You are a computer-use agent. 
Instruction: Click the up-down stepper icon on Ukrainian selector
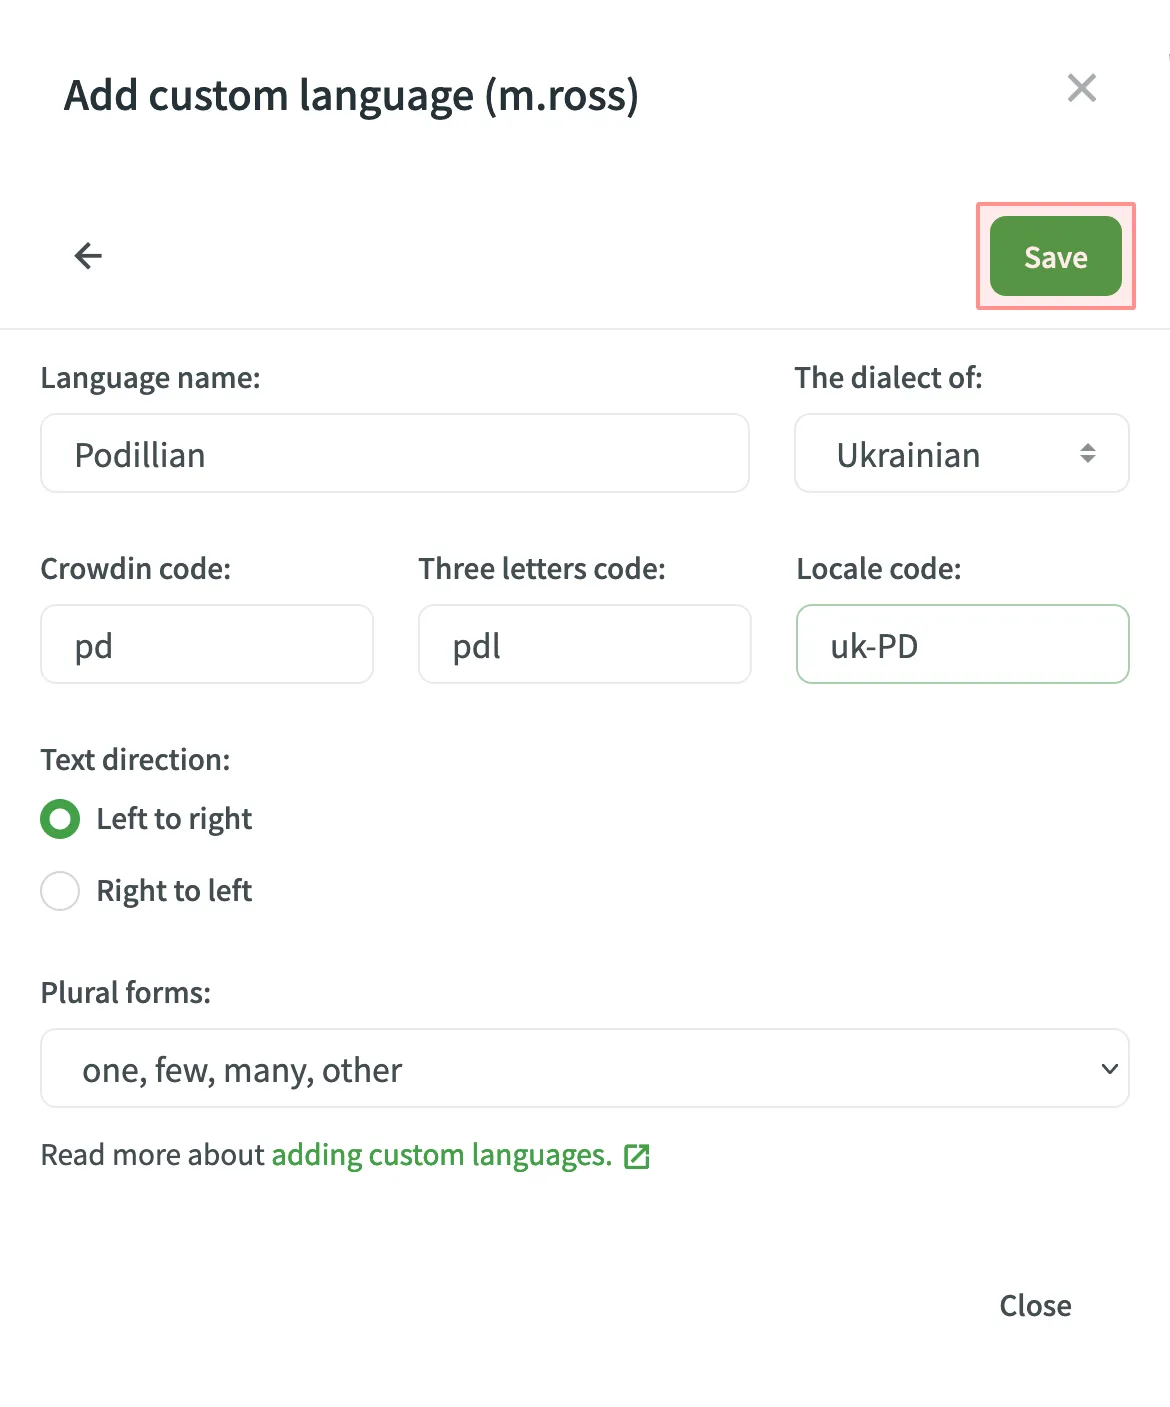1088,454
